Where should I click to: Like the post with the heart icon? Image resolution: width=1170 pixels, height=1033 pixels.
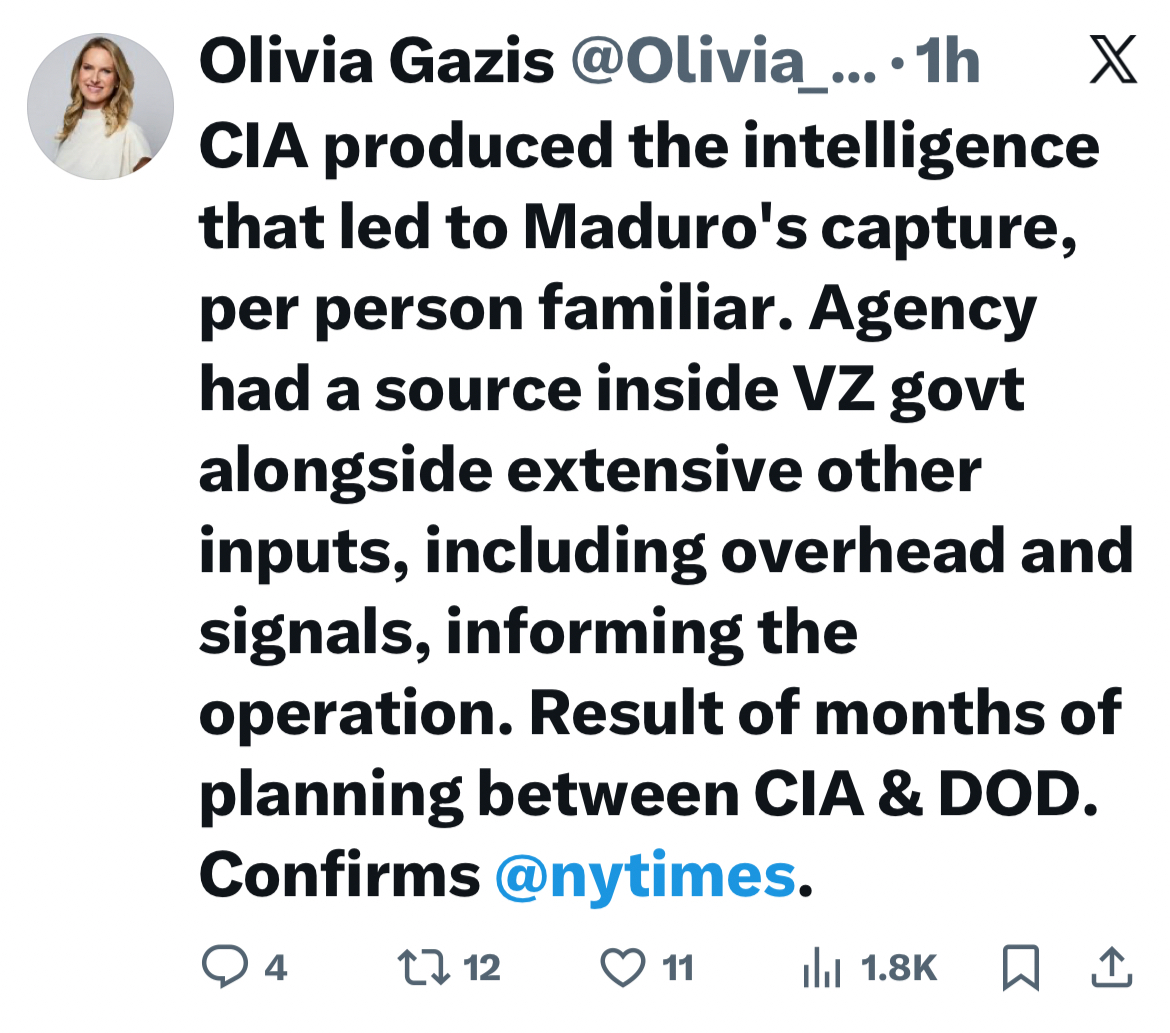pos(622,967)
